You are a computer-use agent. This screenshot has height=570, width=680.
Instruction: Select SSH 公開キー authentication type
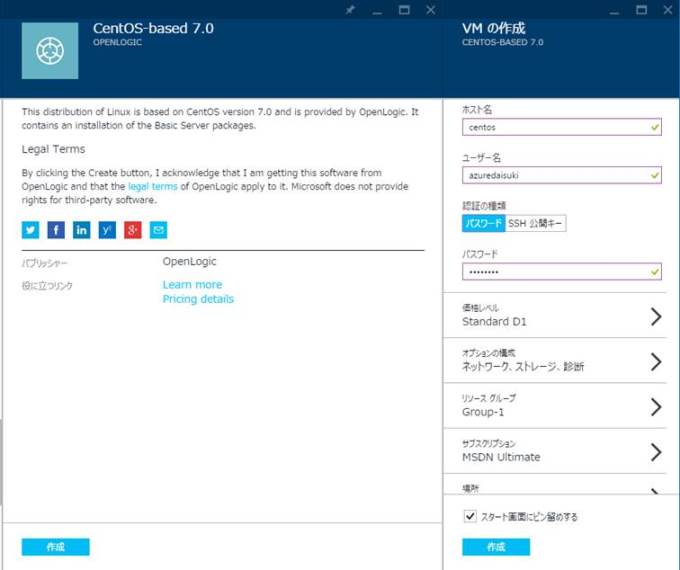(x=536, y=223)
